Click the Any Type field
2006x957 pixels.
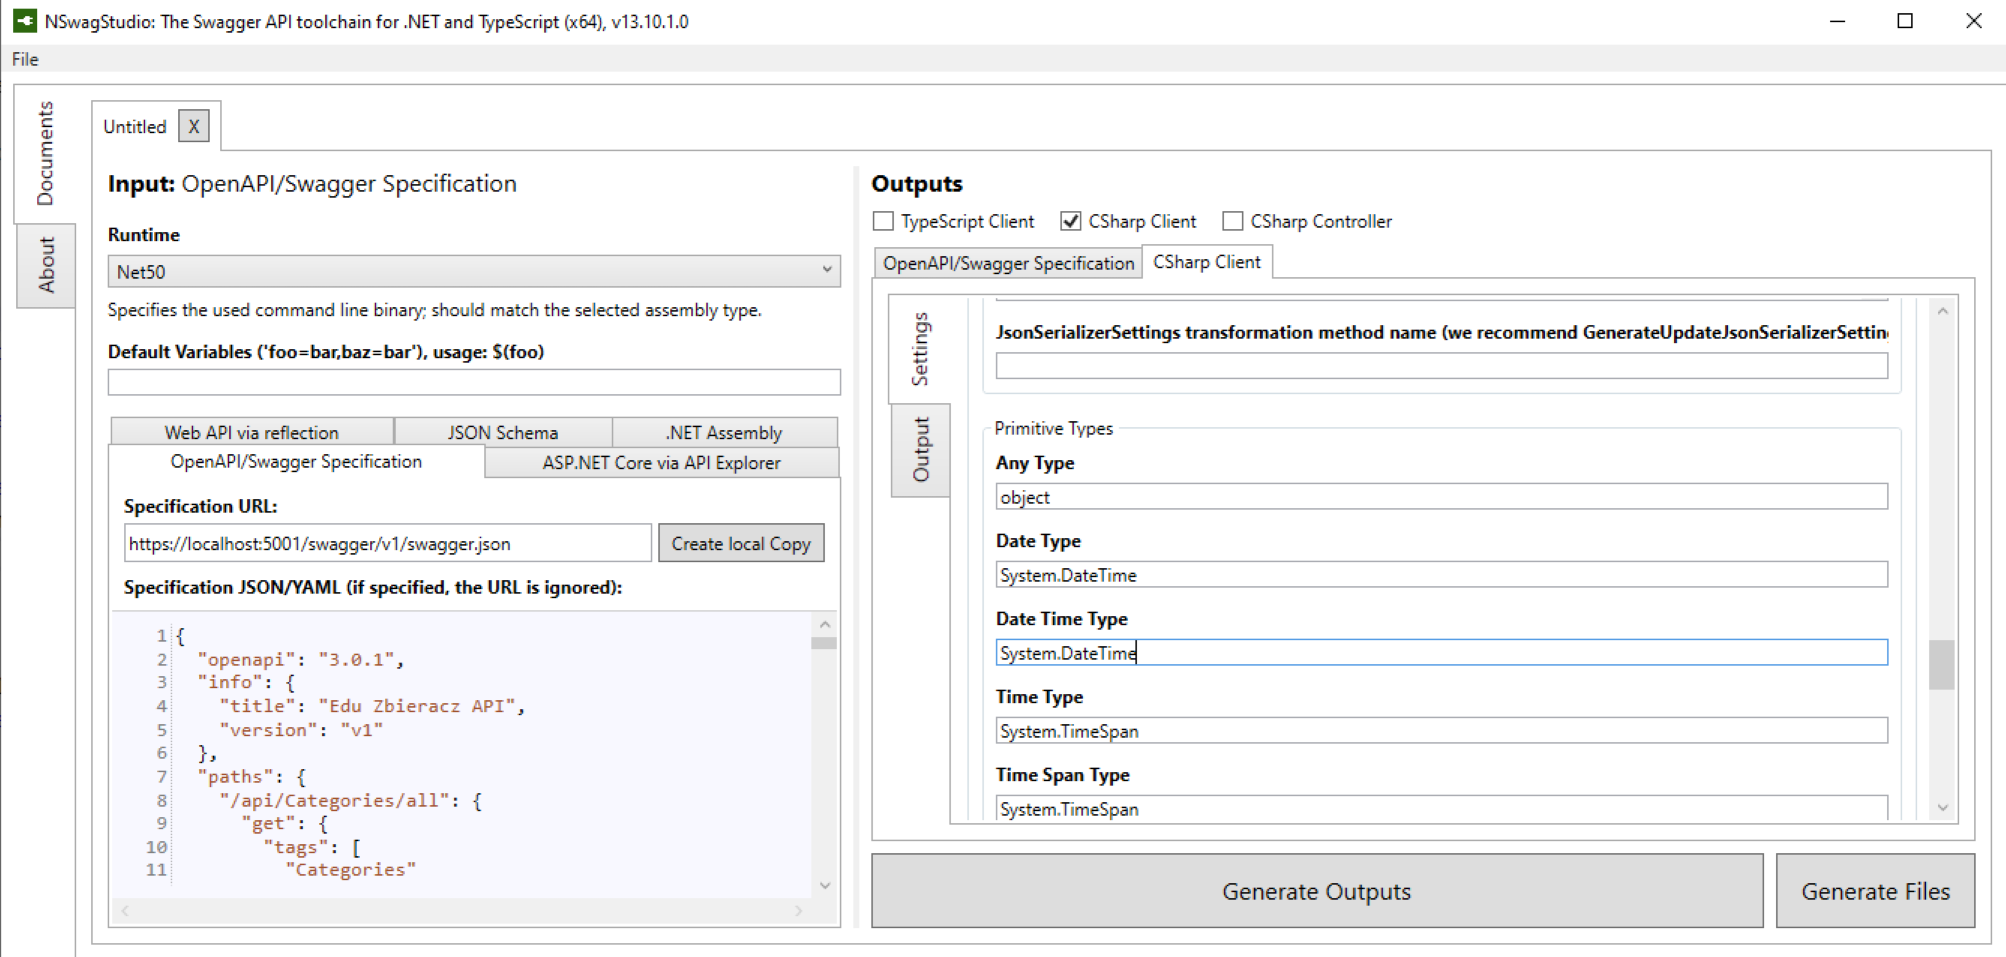pyautogui.click(x=1441, y=497)
